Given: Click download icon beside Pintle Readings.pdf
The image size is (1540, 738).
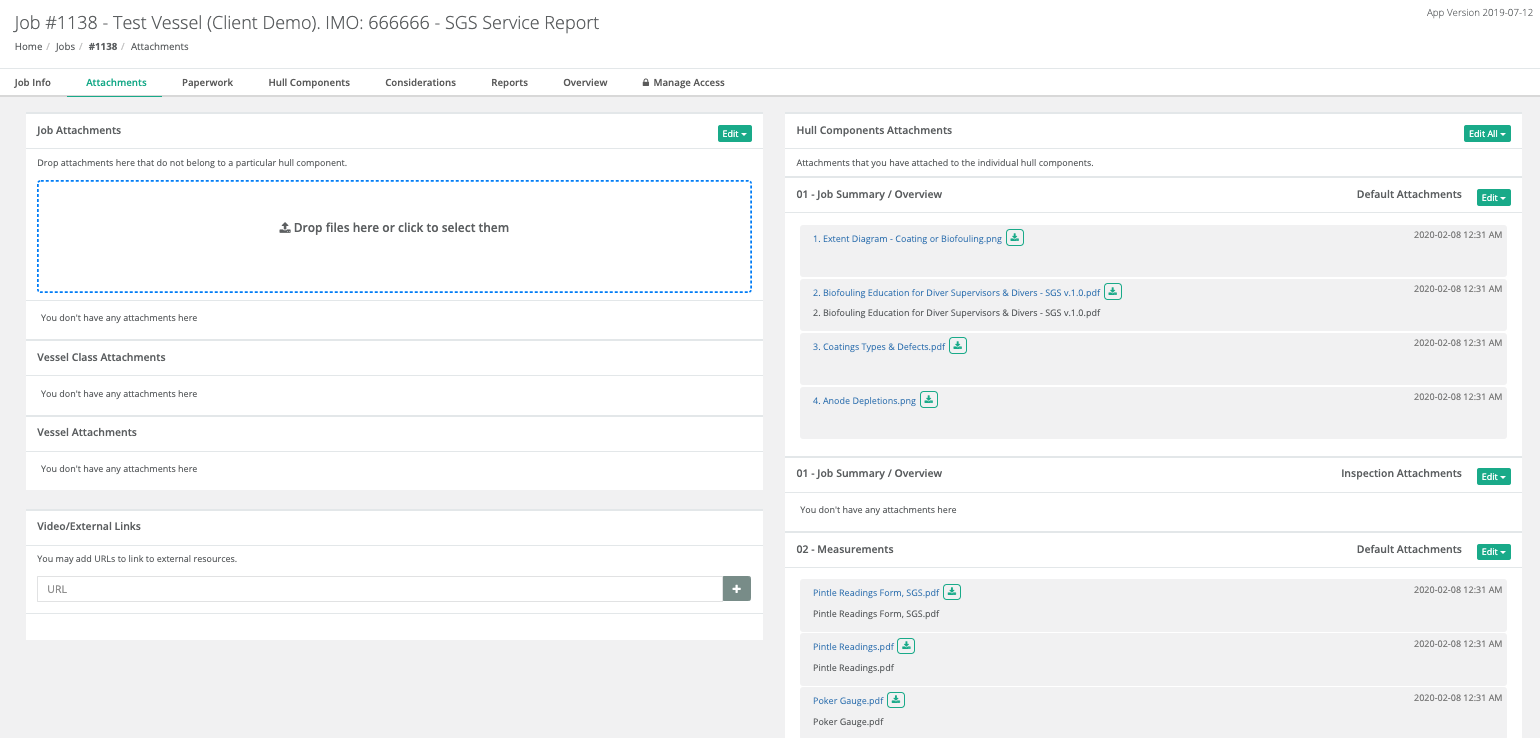Looking at the screenshot, I should pyautogui.click(x=906, y=646).
